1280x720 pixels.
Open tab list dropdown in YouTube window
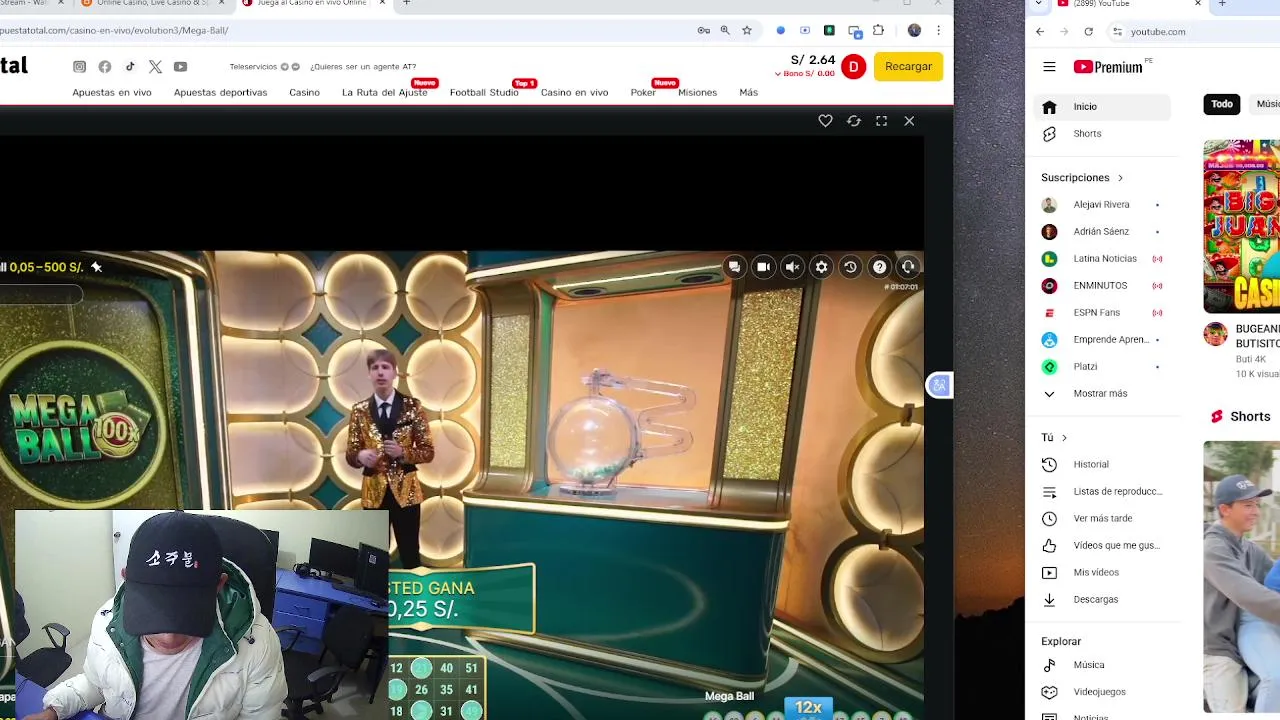pyautogui.click(x=1038, y=4)
